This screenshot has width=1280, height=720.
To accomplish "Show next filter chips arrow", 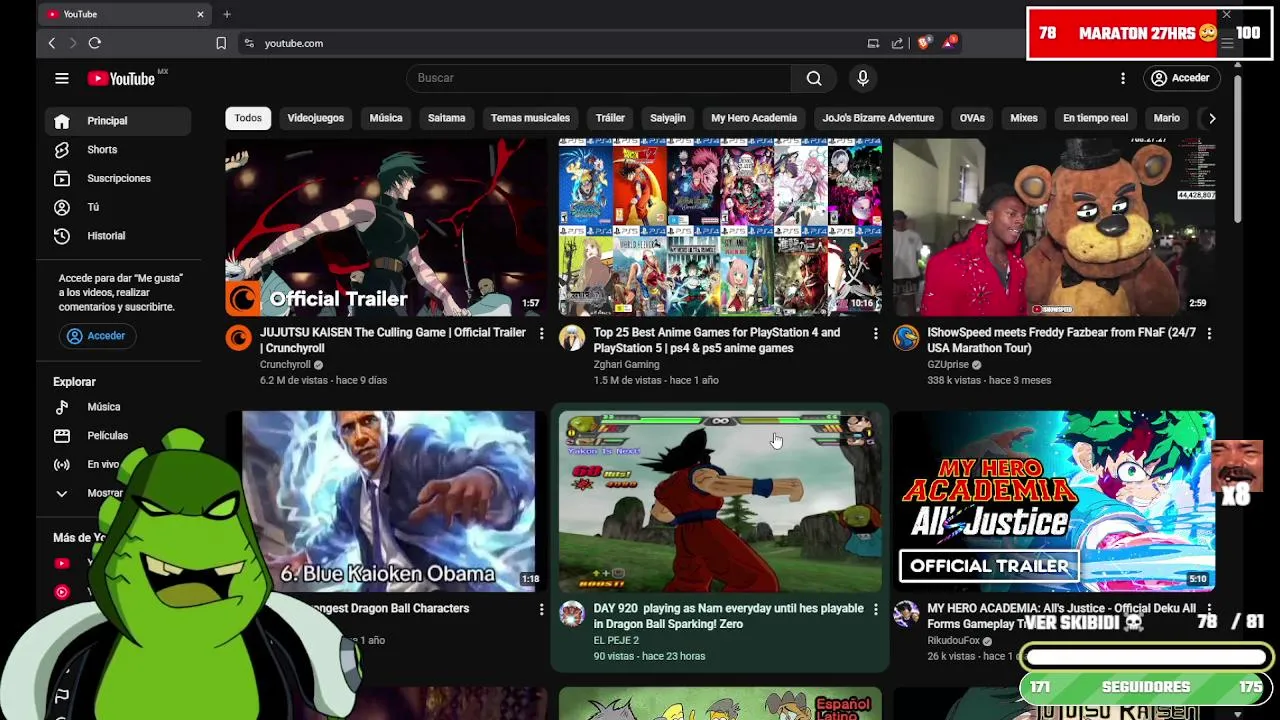I will tap(1212, 118).
